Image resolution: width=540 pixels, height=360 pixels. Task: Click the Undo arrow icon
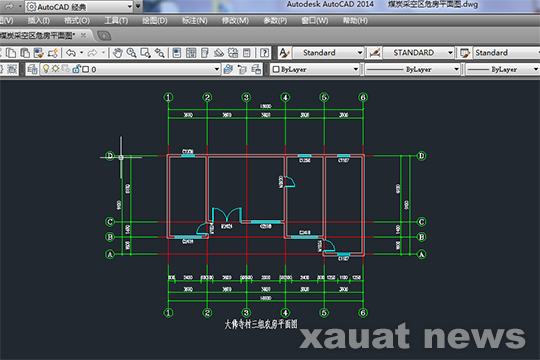click(x=71, y=53)
